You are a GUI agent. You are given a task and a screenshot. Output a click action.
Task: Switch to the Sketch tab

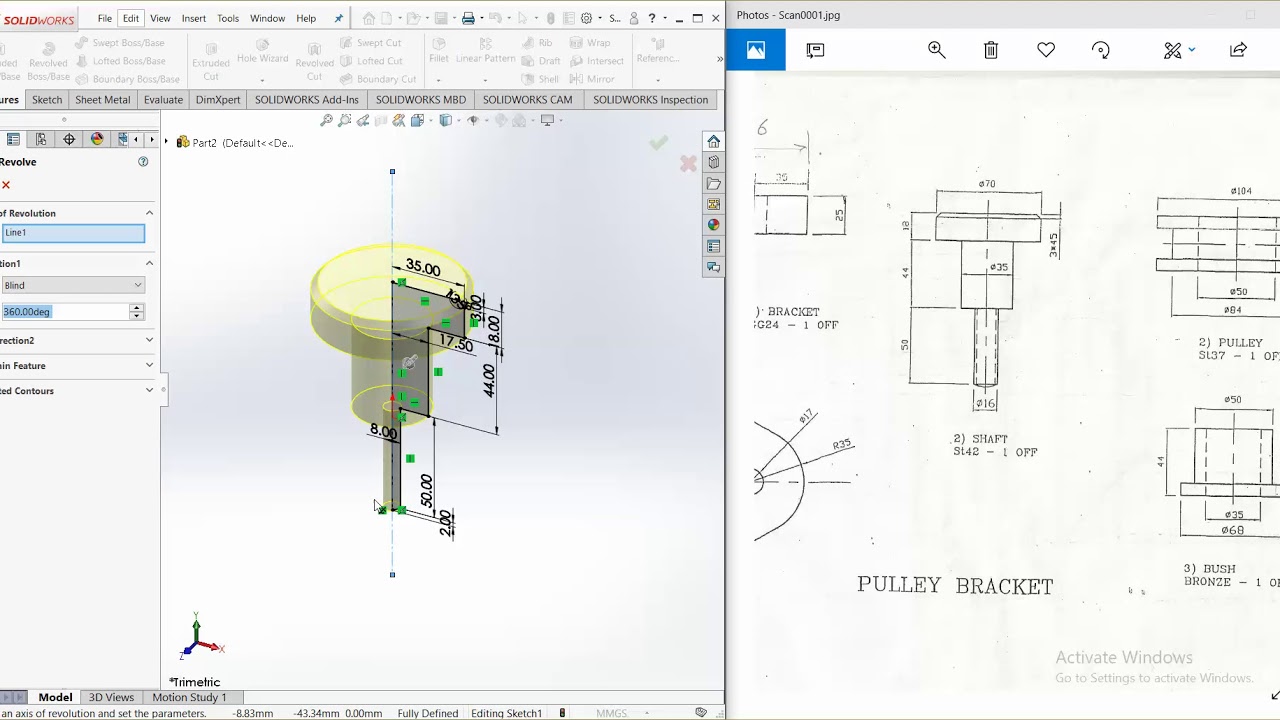47,100
